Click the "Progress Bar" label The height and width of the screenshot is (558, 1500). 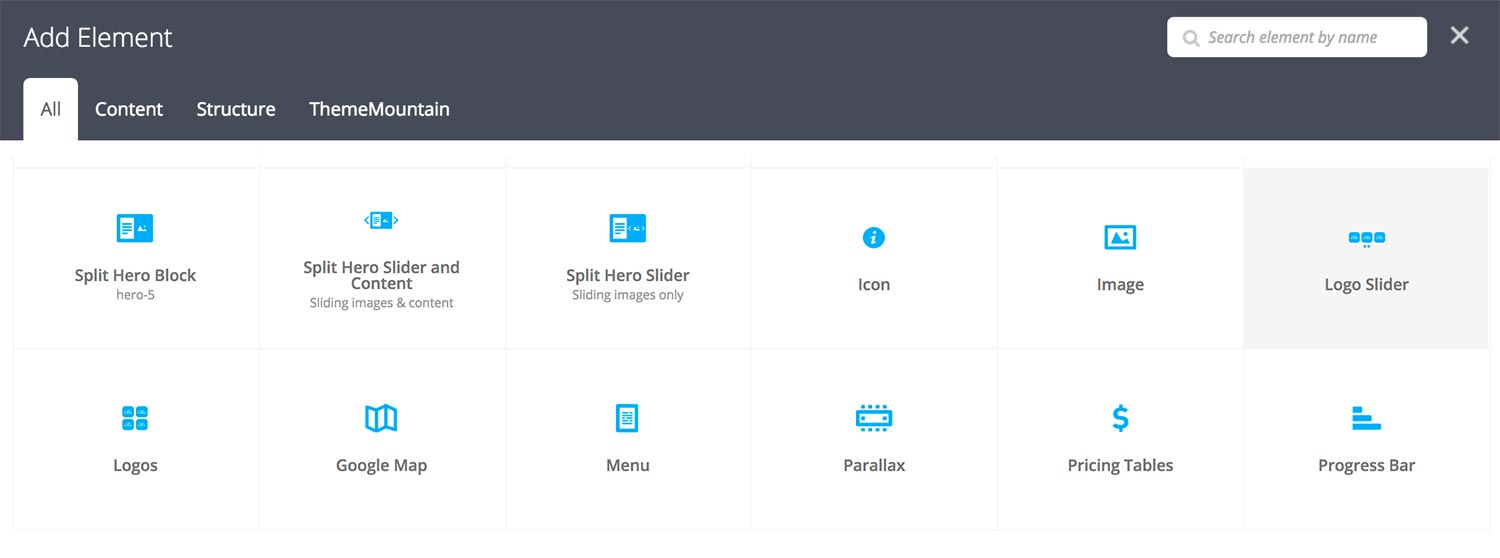pos(1366,466)
